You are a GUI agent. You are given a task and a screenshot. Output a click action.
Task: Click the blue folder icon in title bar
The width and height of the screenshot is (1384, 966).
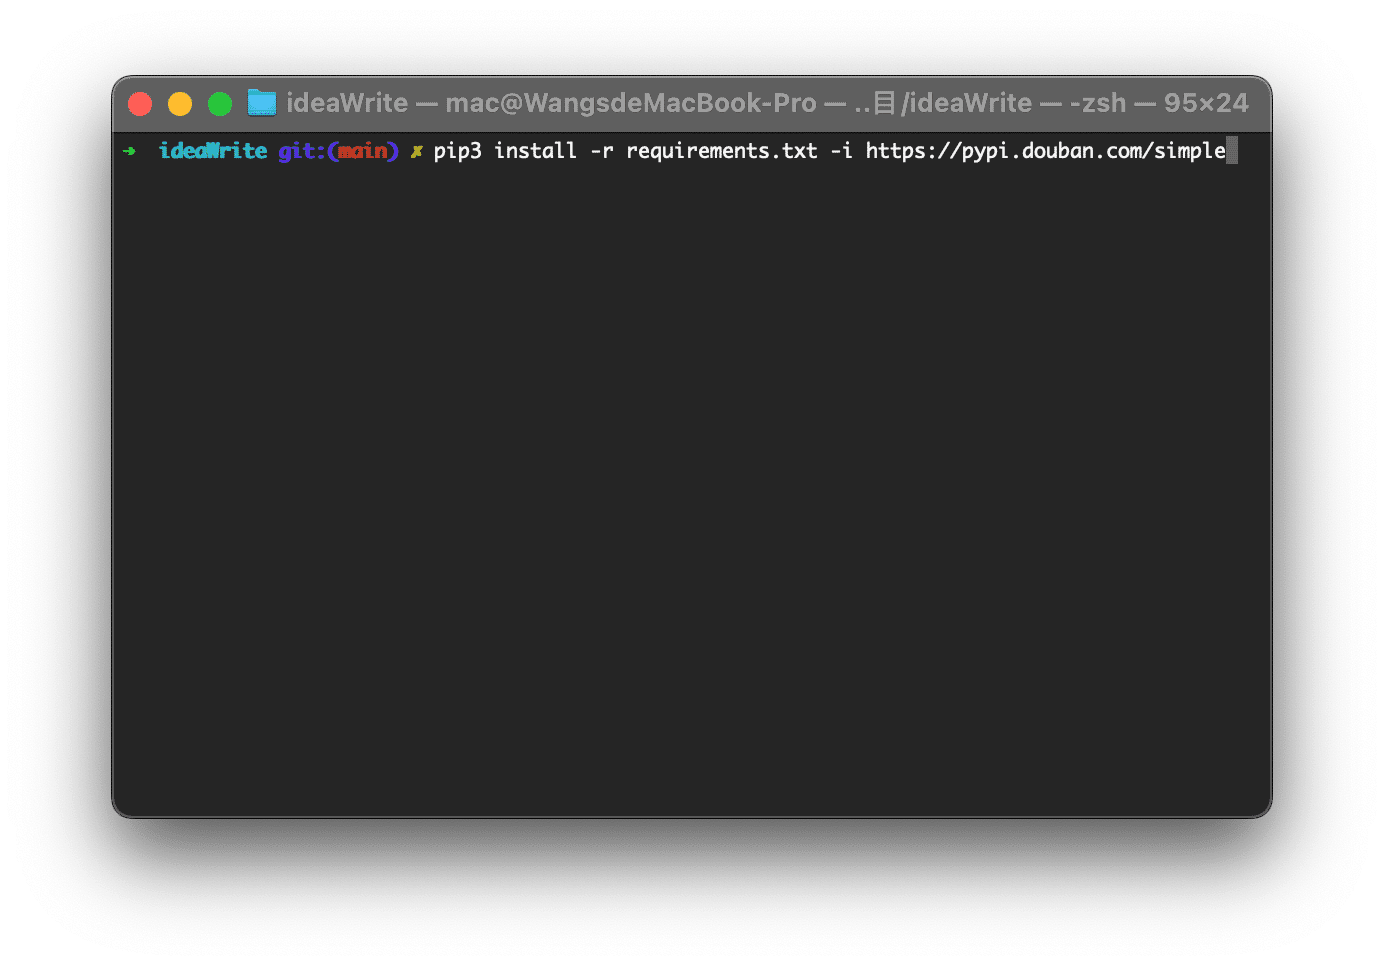click(261, 102)
